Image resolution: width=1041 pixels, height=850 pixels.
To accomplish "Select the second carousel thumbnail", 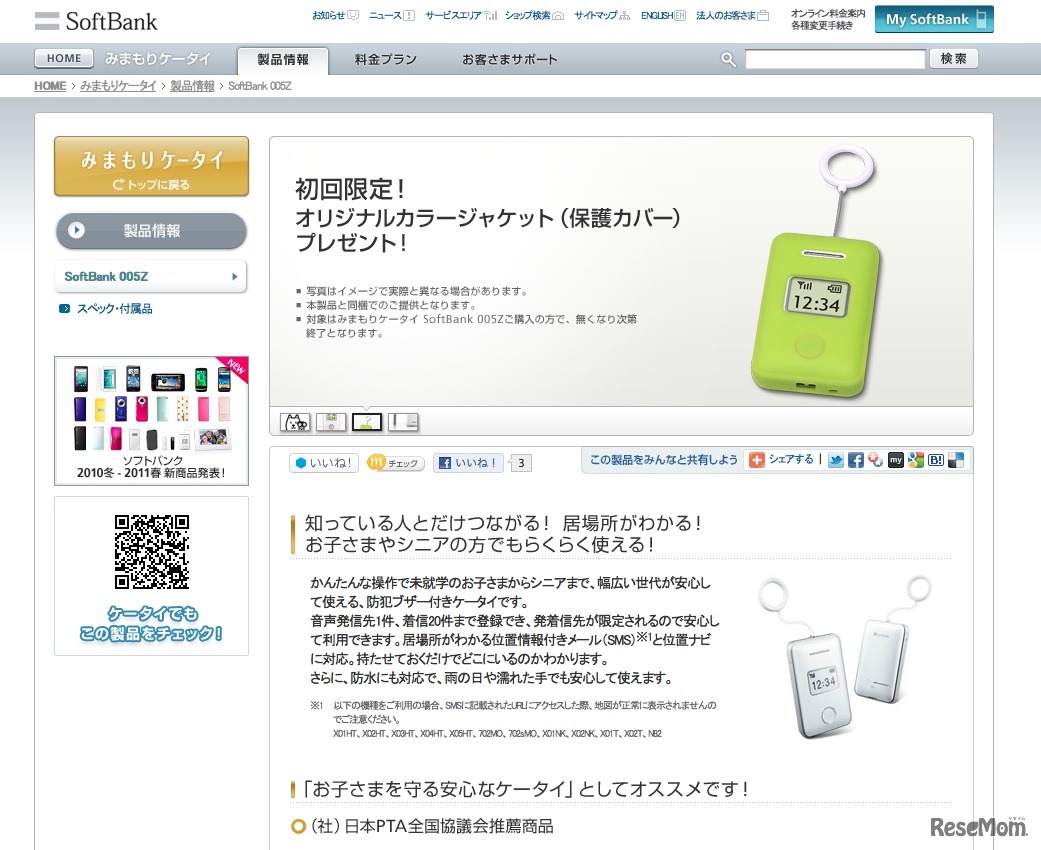I will (x=331, y=422).
